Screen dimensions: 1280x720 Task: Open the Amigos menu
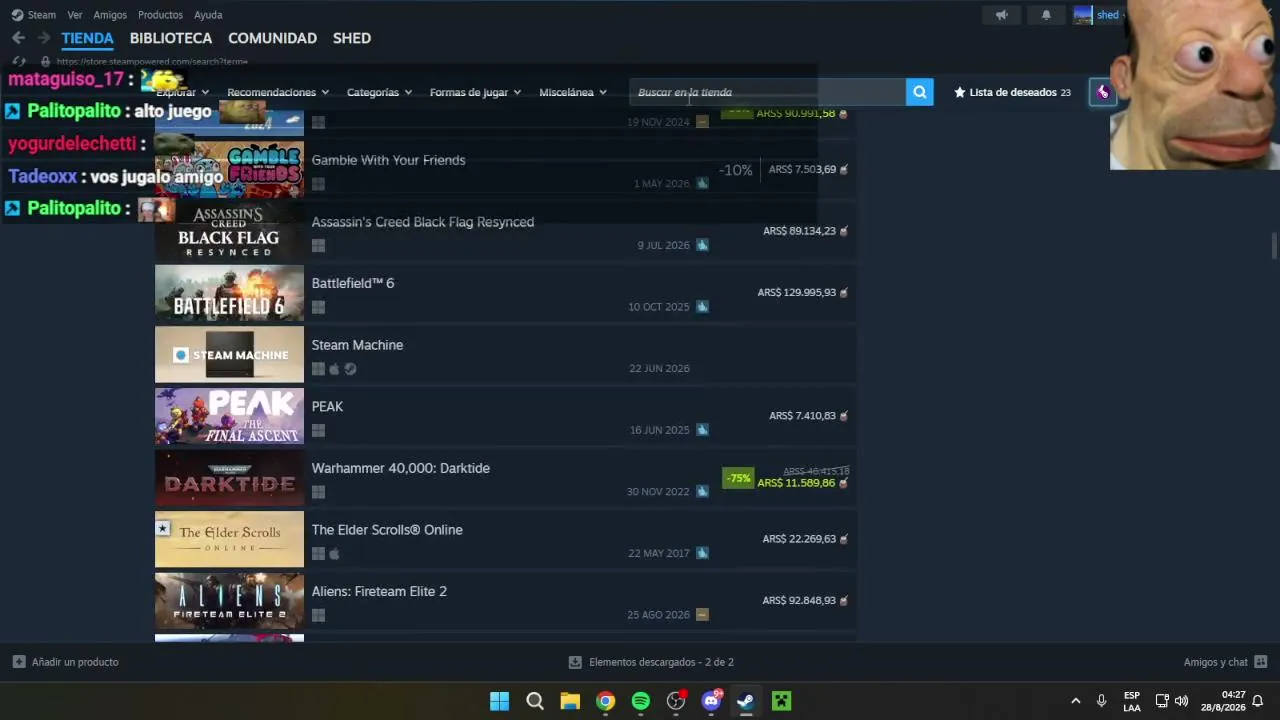(x=110, y=15)
